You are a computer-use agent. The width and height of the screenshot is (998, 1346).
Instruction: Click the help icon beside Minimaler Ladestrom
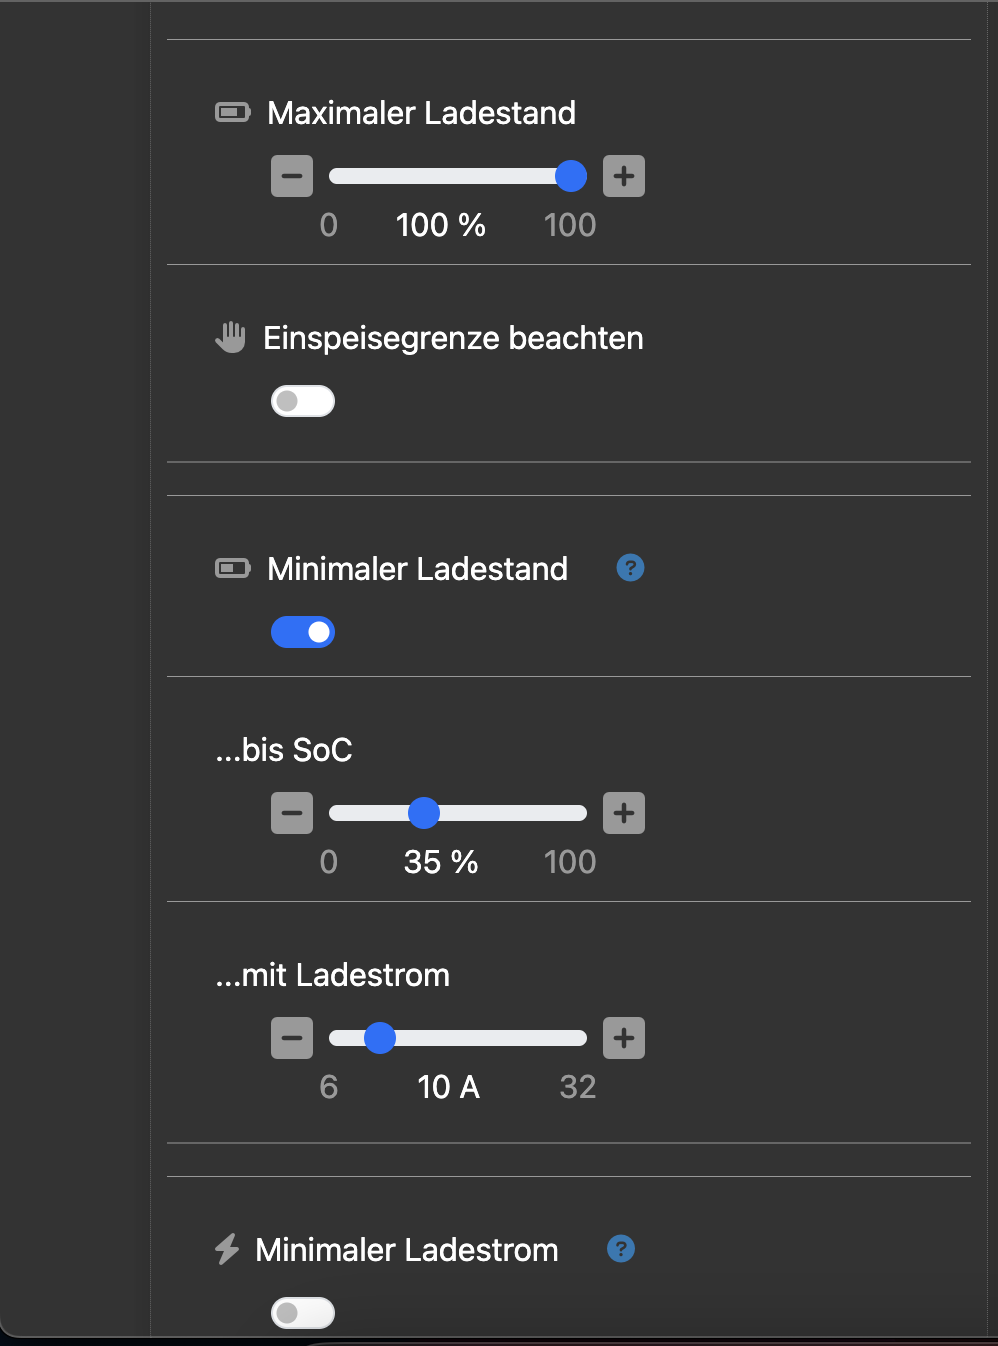(x=621, y=1249)
